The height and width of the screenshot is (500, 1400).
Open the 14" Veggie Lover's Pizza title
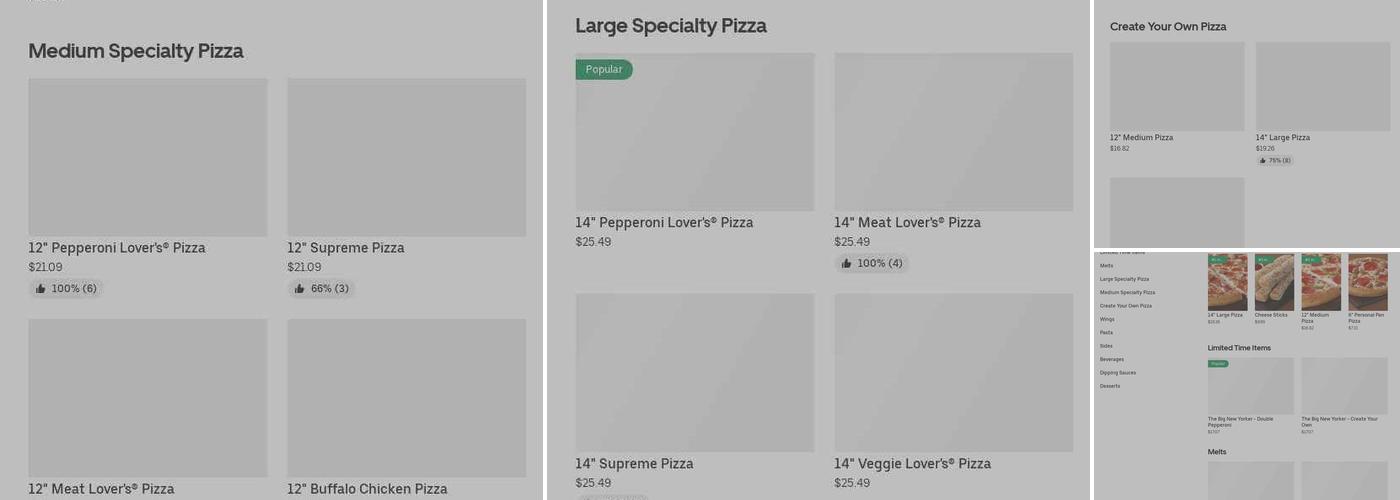(912, 464)
